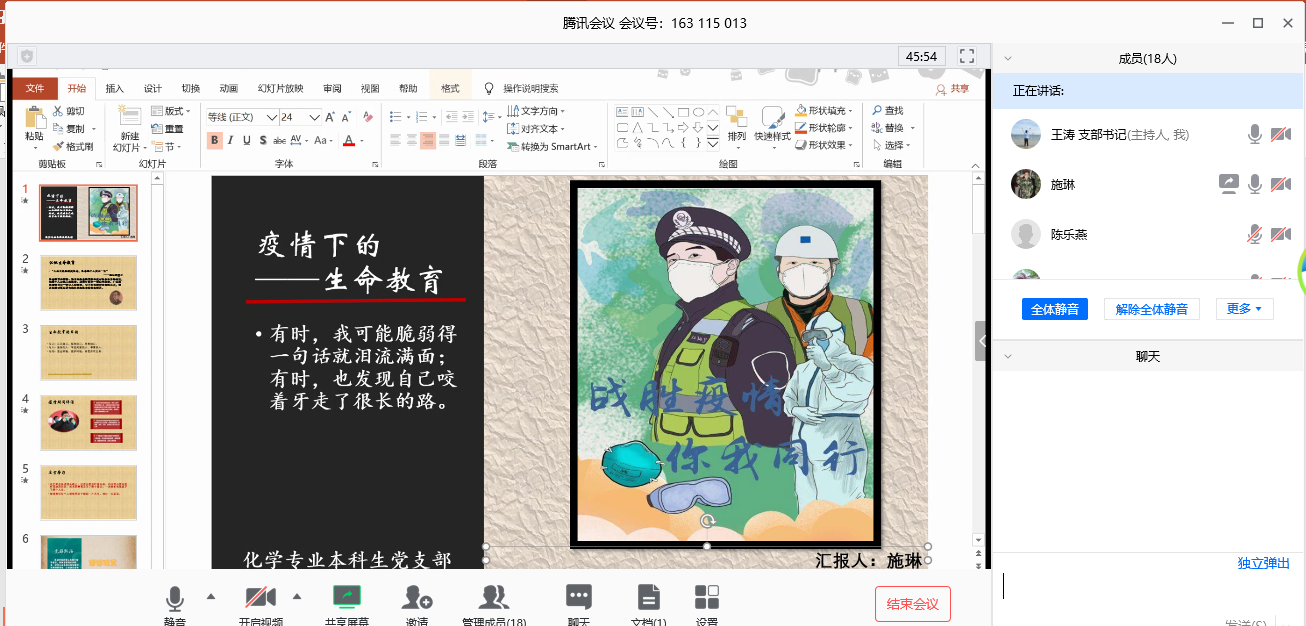This screenshot has width=1306, height=626.
Task: Click 结束会议 button
Action: click(x=913, y=604)
